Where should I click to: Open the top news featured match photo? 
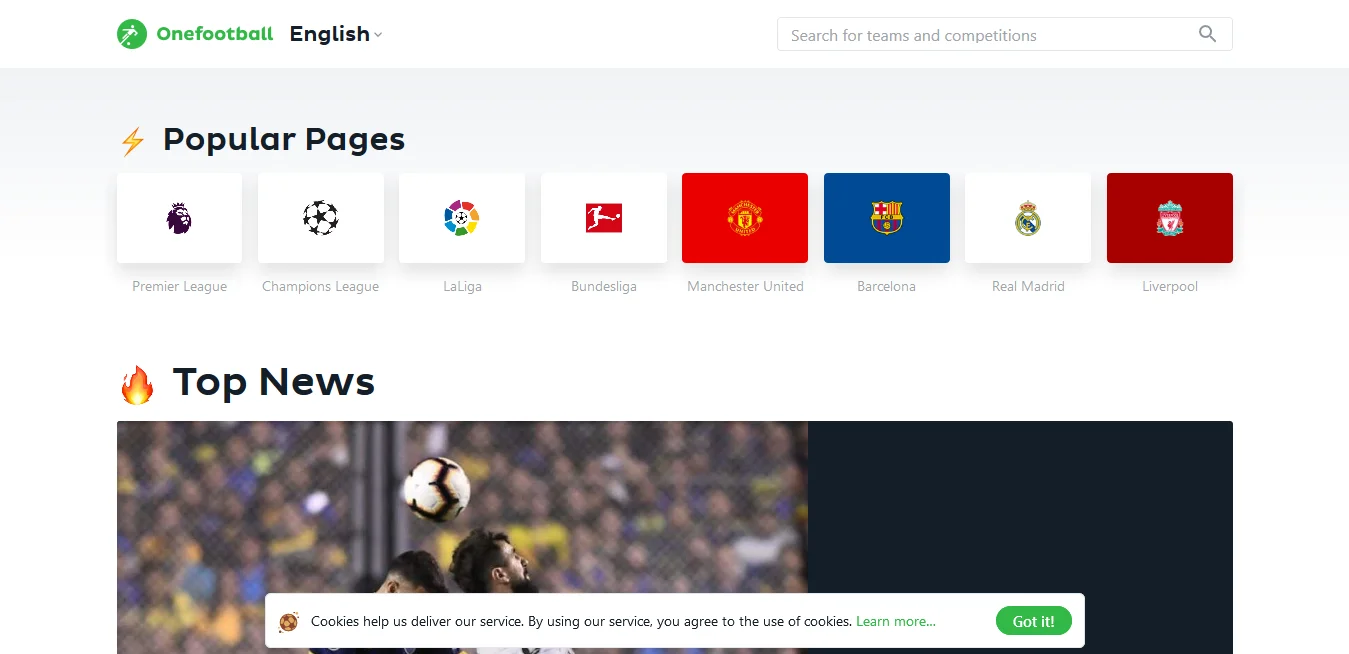462,537
